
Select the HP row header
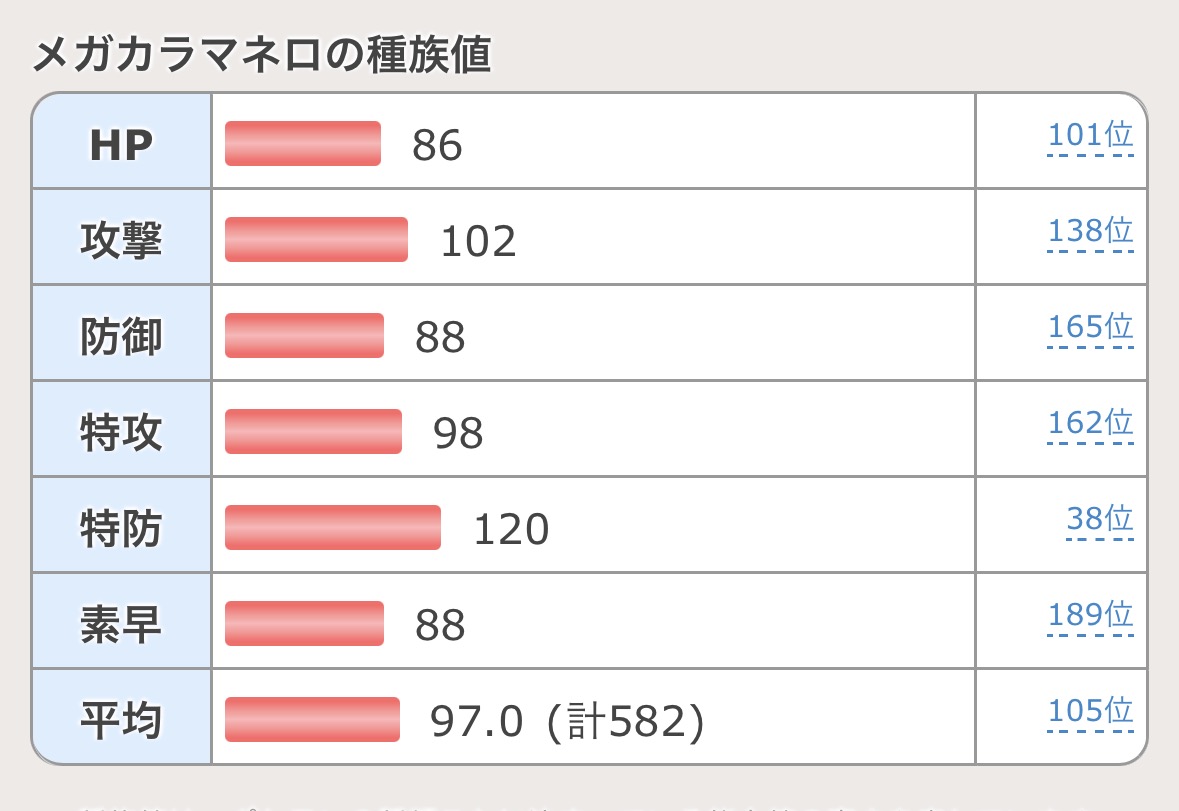tap(121, 145)
